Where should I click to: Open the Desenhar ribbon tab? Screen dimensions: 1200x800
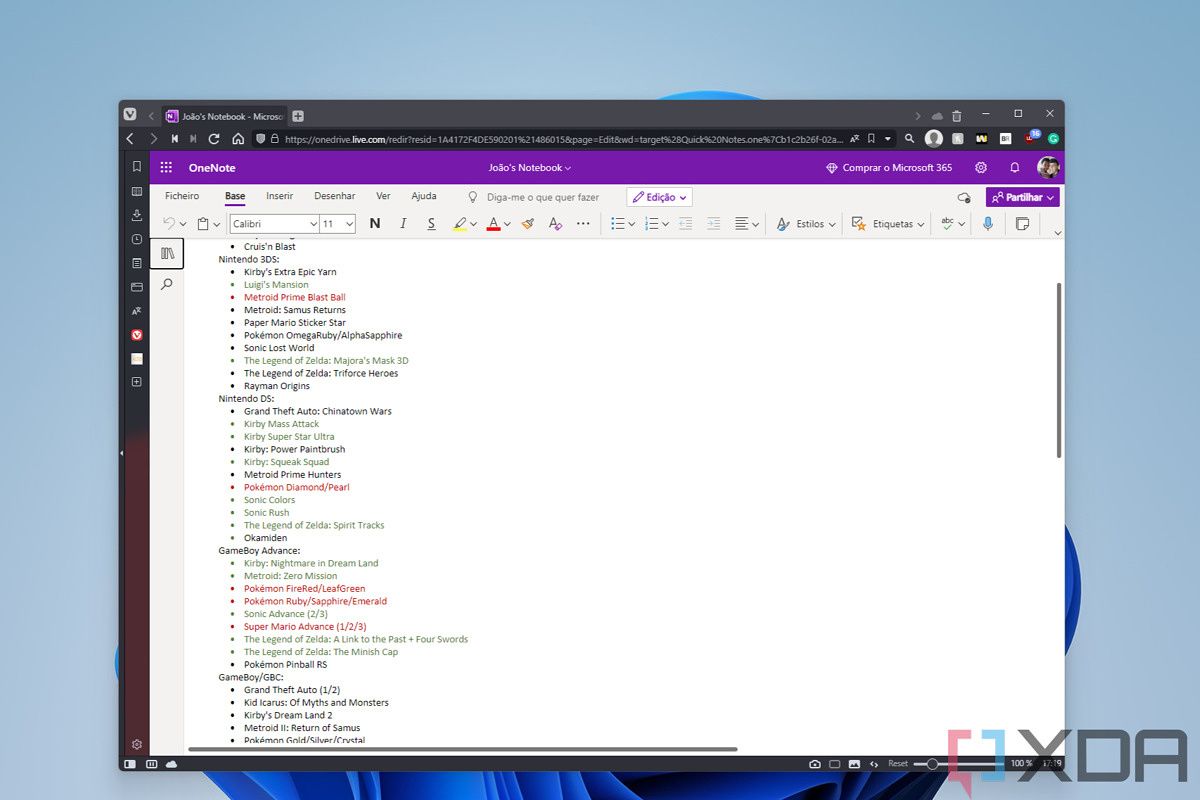(334, 196)
